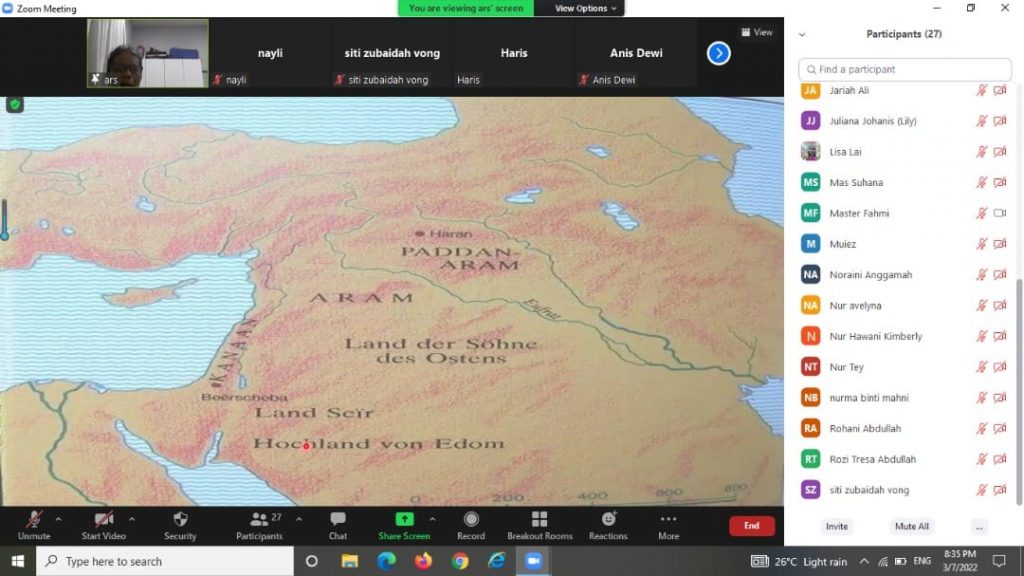Click the Find a participant search field
1024x576 pixels.
pyautogui.click(x=905, y=69)
